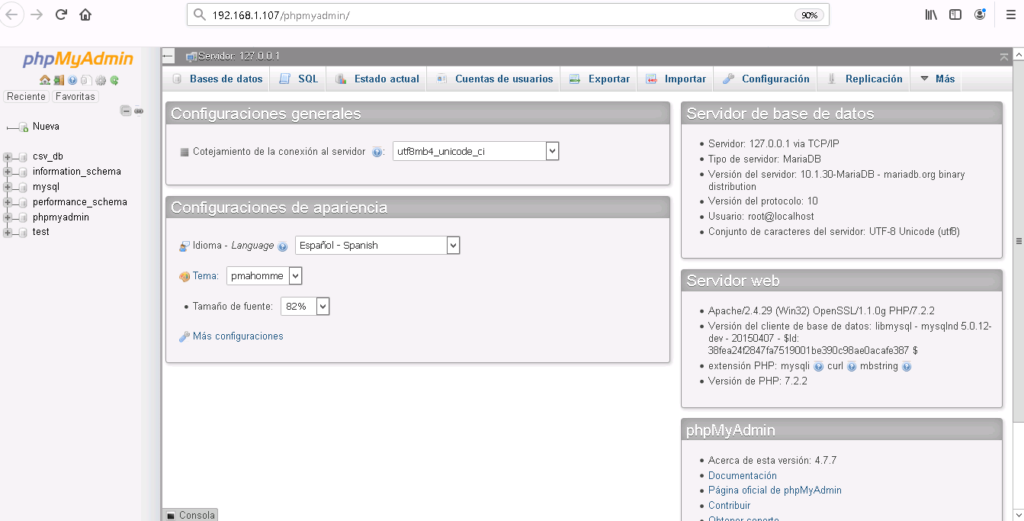1024x521 pixels.
Task: Open the Documentación link
Action: pyautogui.click(x=742, y=476)
